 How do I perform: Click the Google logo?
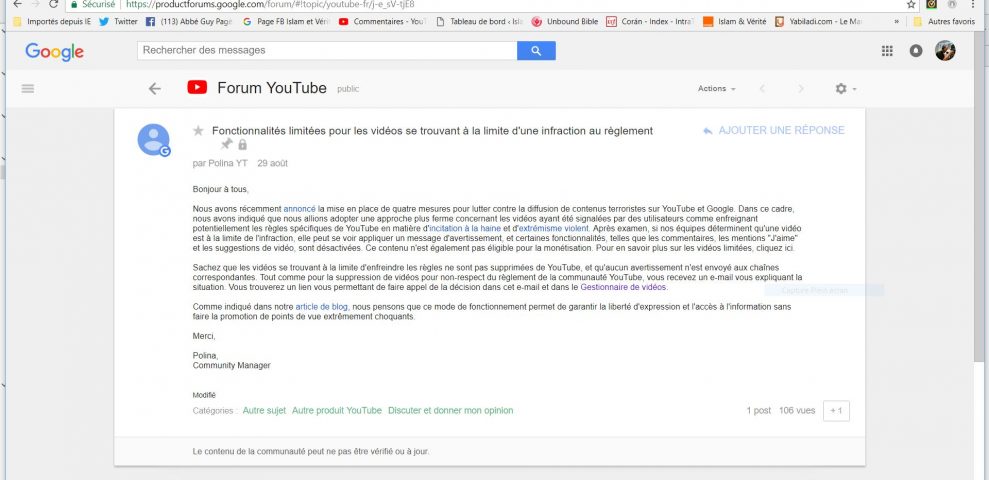54,52
